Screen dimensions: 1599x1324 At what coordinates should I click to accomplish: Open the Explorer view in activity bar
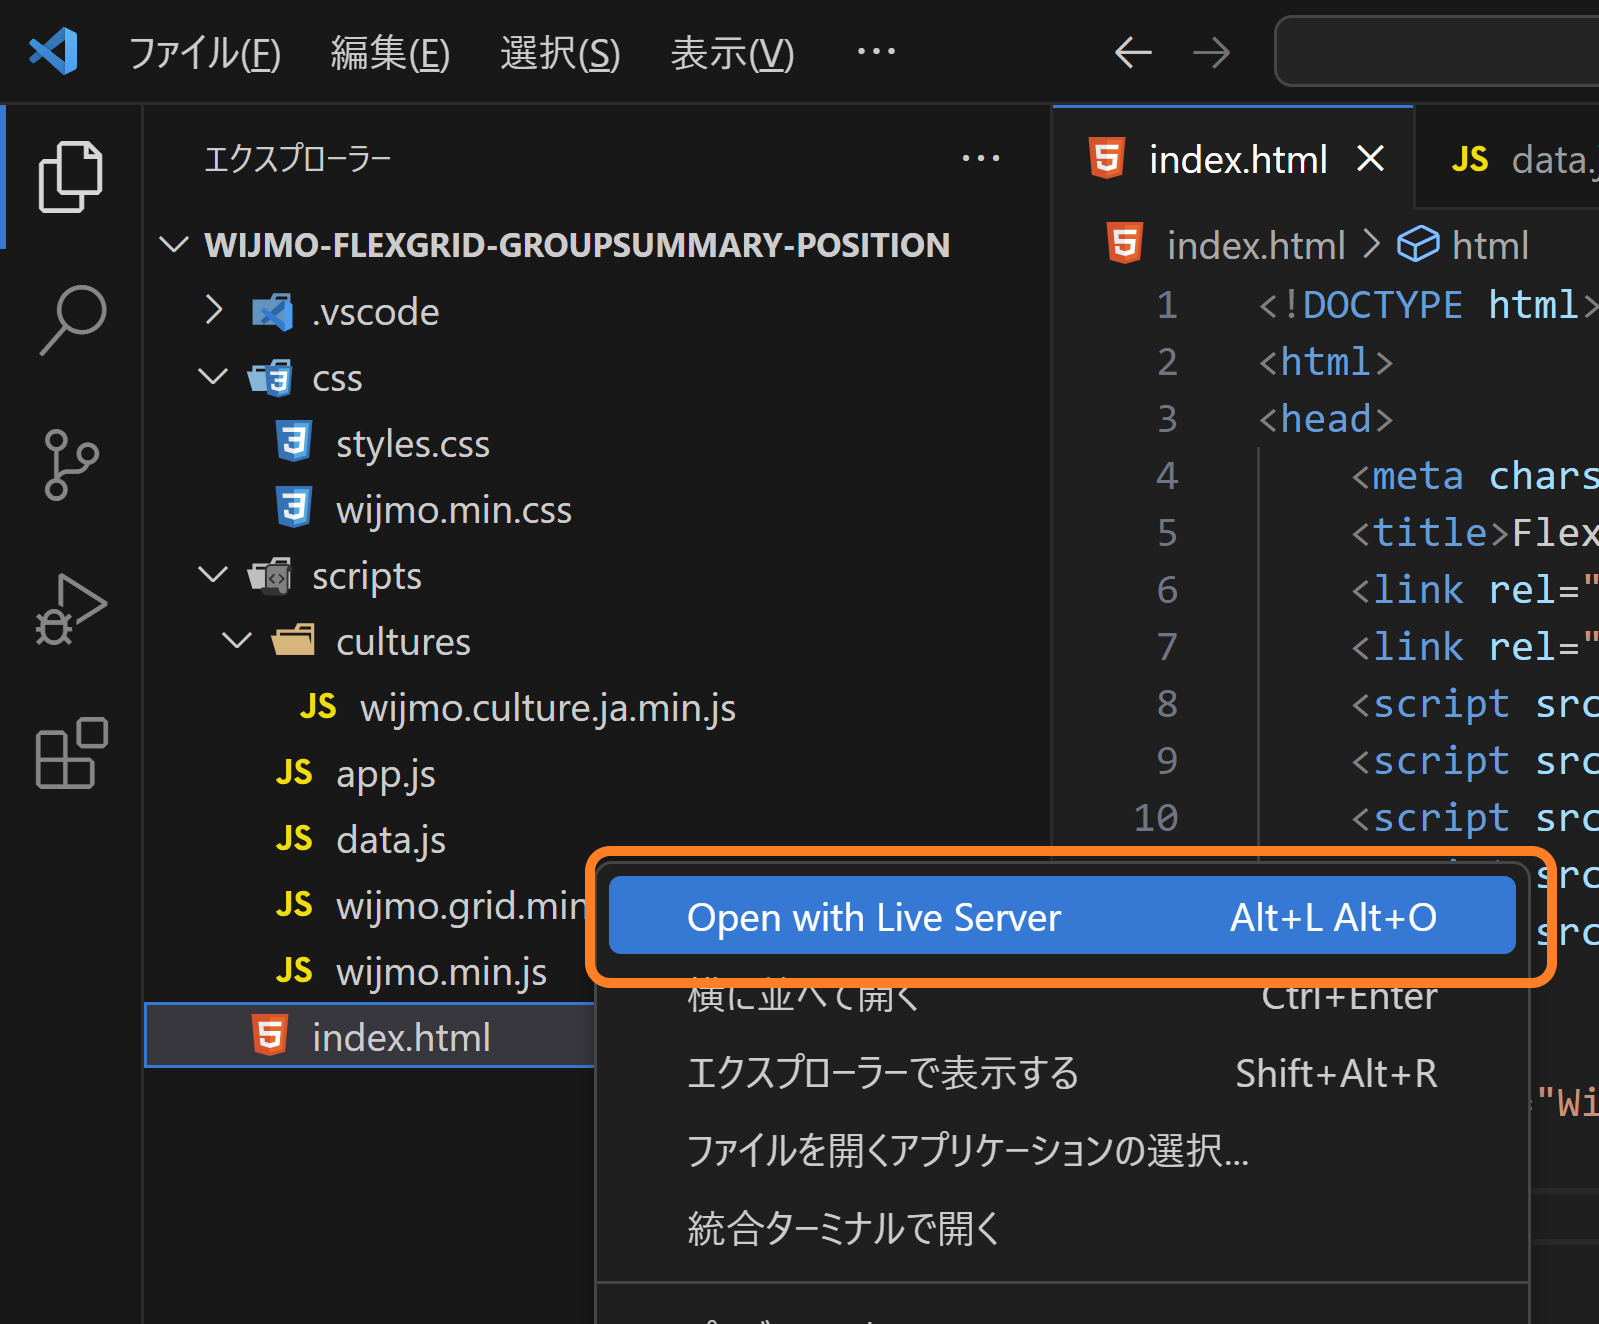(70, 177)
